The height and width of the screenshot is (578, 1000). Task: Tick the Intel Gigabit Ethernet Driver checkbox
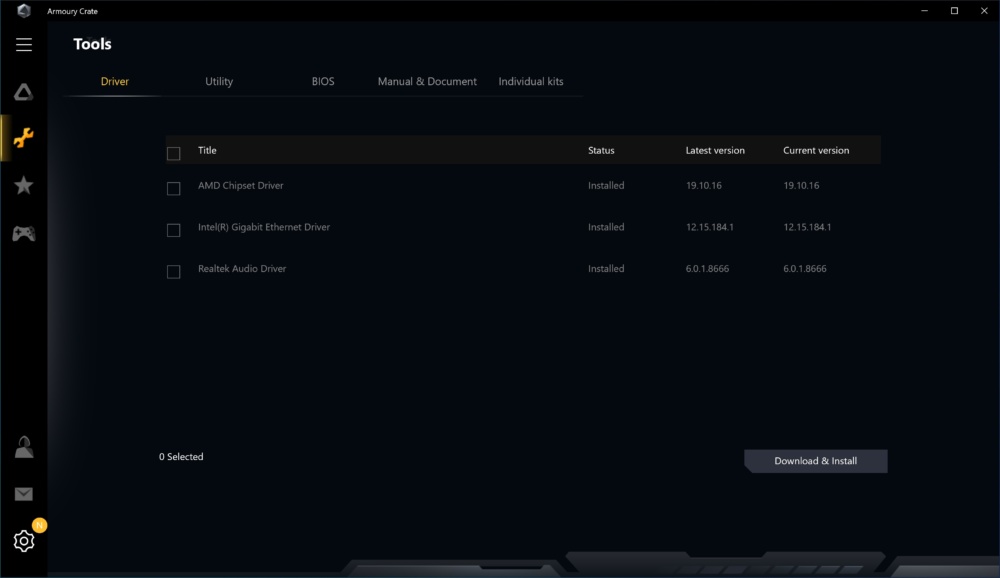[173, 230]
